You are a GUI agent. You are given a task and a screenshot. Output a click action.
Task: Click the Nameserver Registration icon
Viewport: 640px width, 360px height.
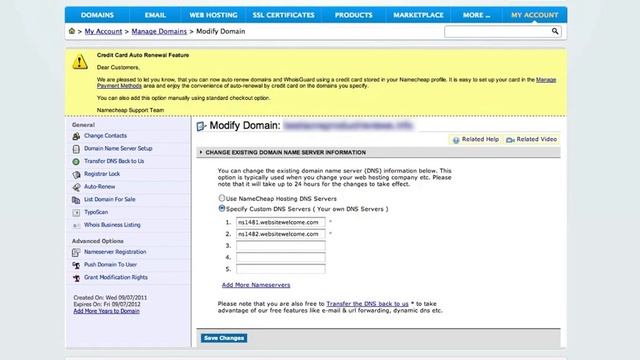click(x=76, y=253)
